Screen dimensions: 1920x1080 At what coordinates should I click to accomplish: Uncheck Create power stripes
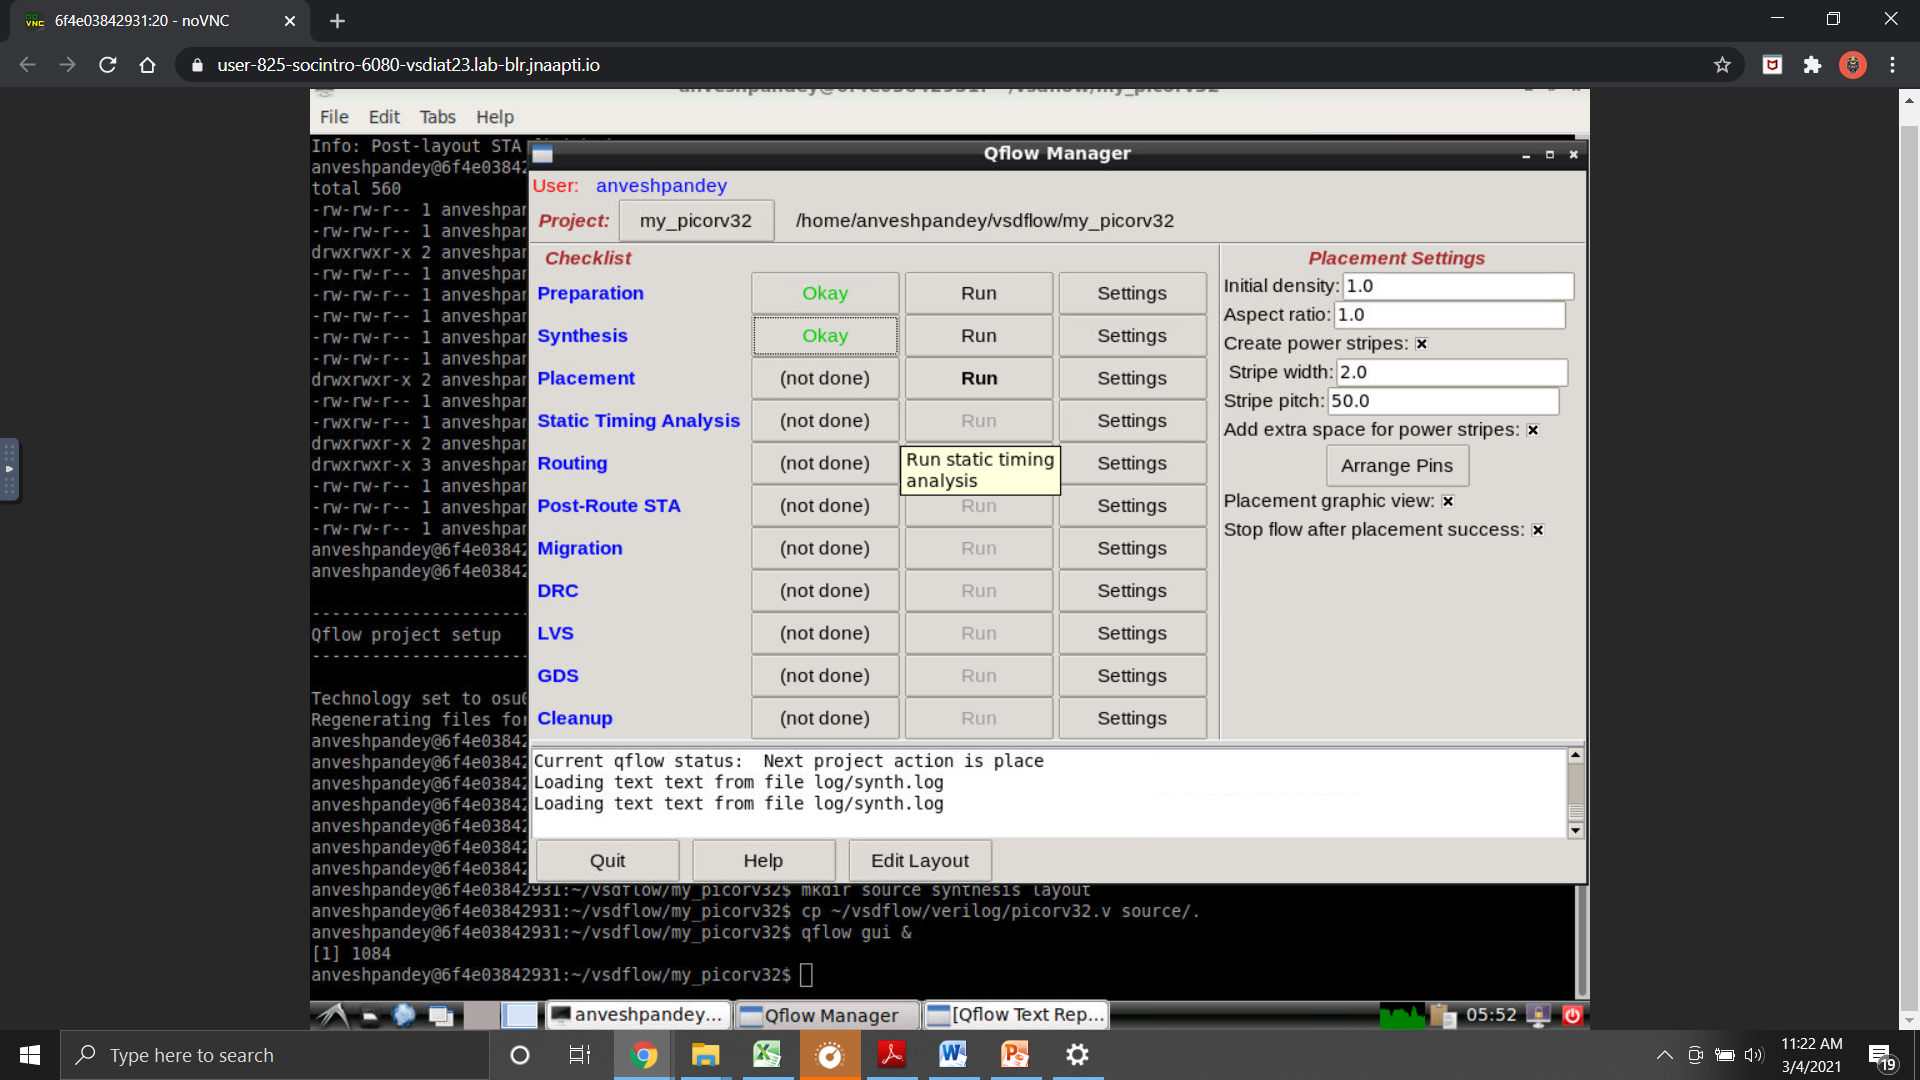point(1421,343)
